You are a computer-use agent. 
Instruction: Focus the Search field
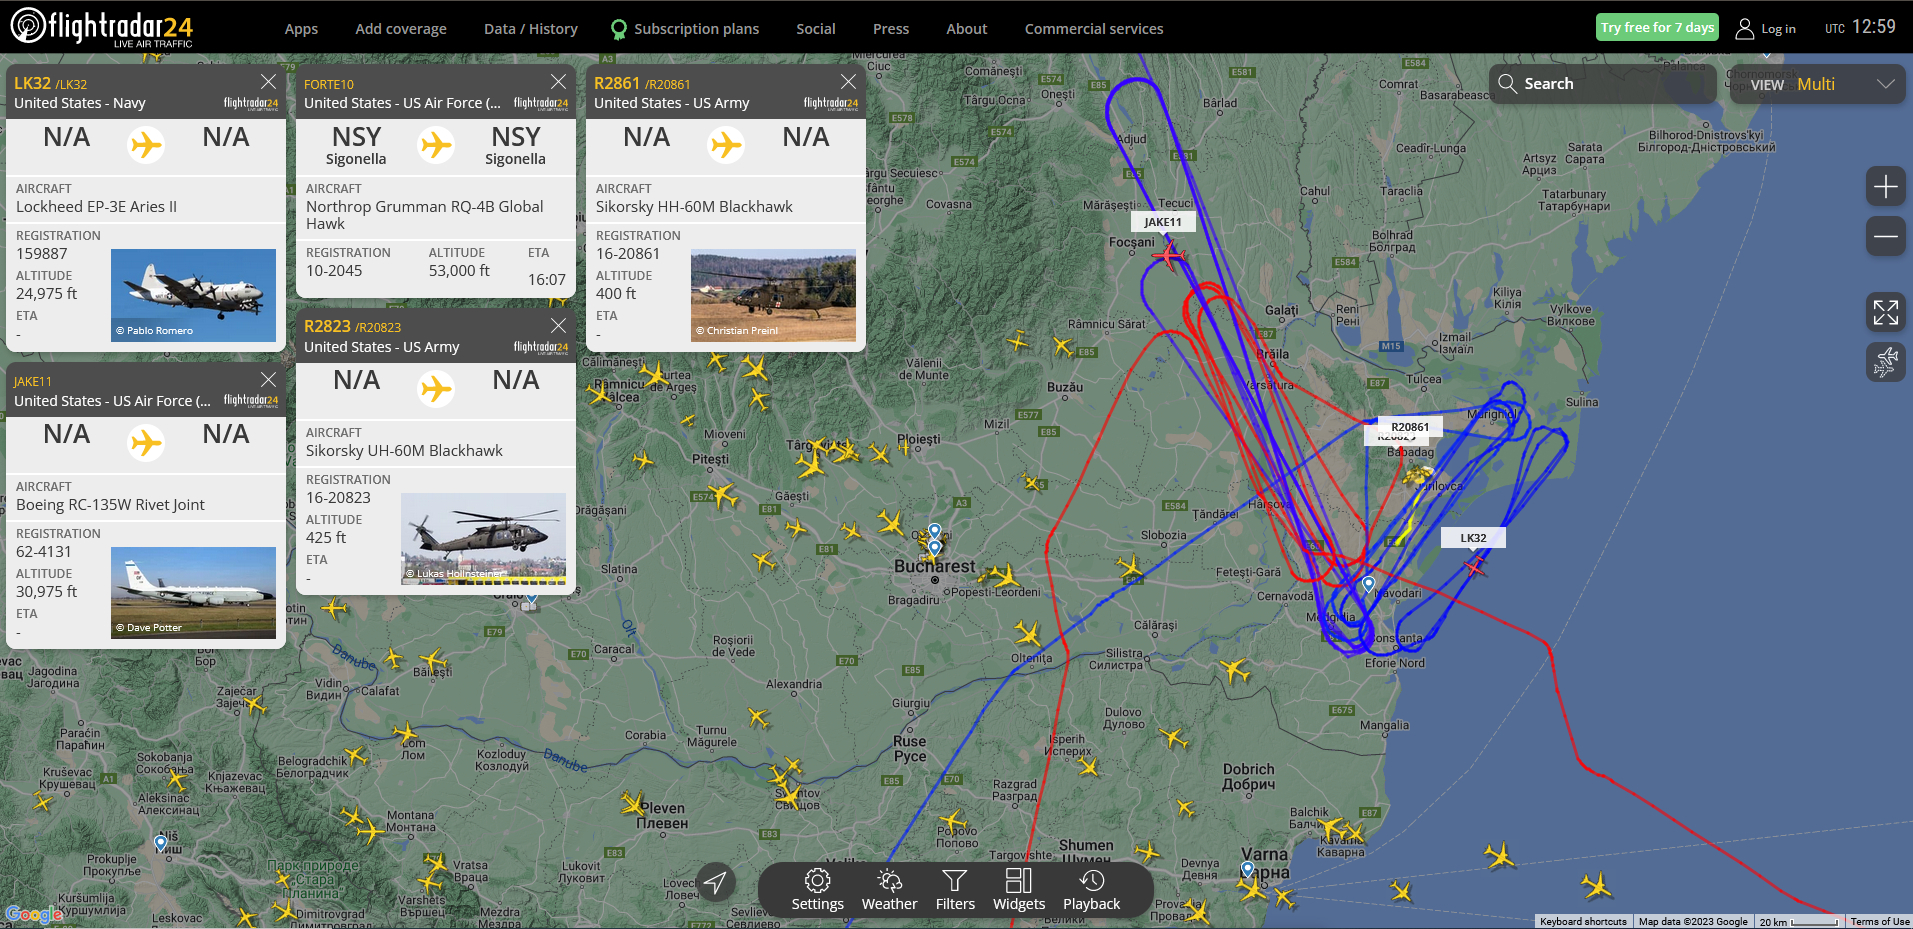click(x=1603, y=84)
